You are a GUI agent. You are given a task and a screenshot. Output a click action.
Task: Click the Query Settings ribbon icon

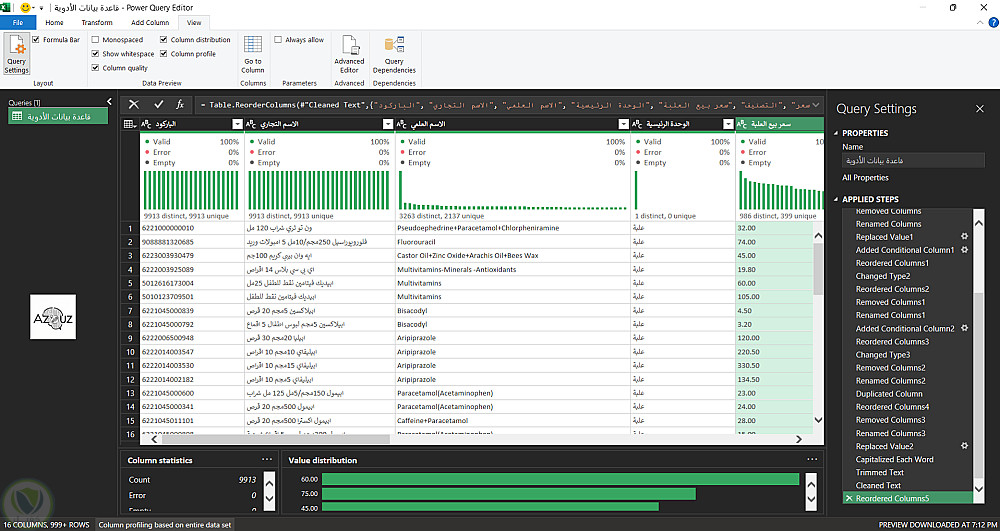(16, 54)
